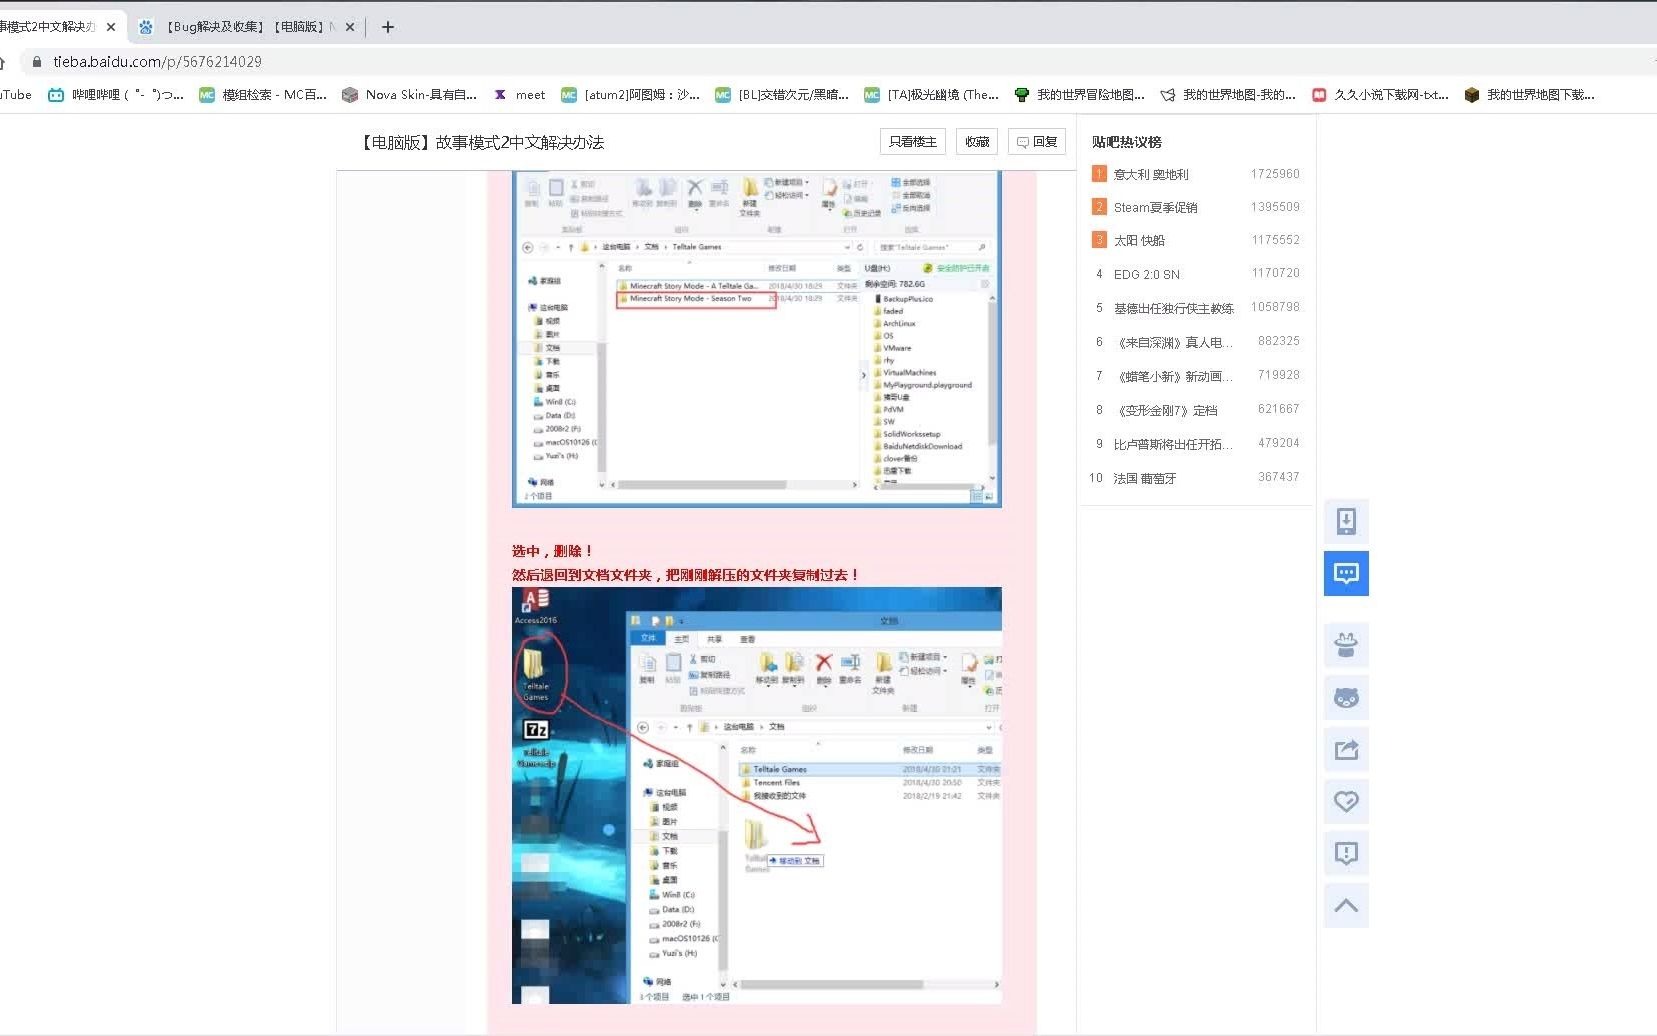Screen dimensions: 1657x1036
Task: Click the 贴吧热议榜 heading
Action: tap(1127, 142)
